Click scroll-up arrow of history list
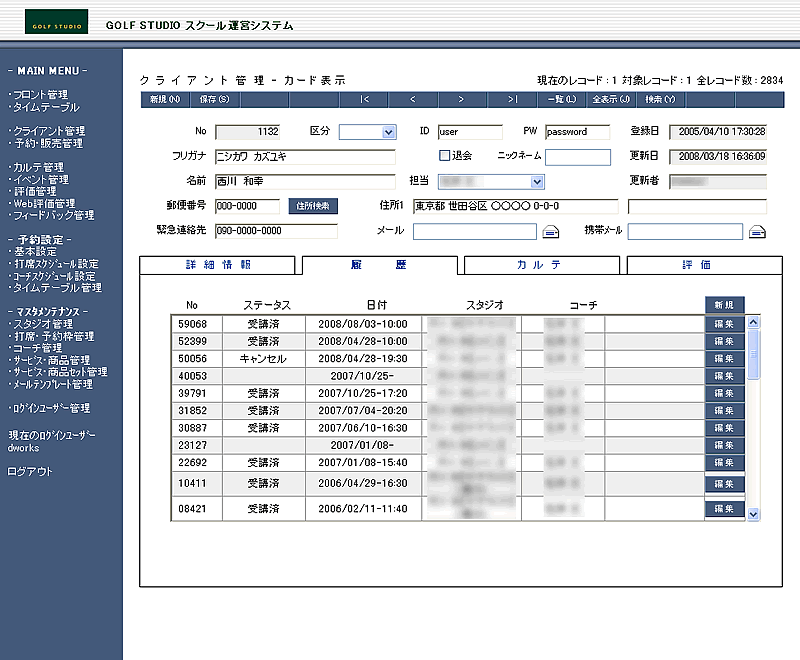This screenshot has height=660, width=800. 754,322
